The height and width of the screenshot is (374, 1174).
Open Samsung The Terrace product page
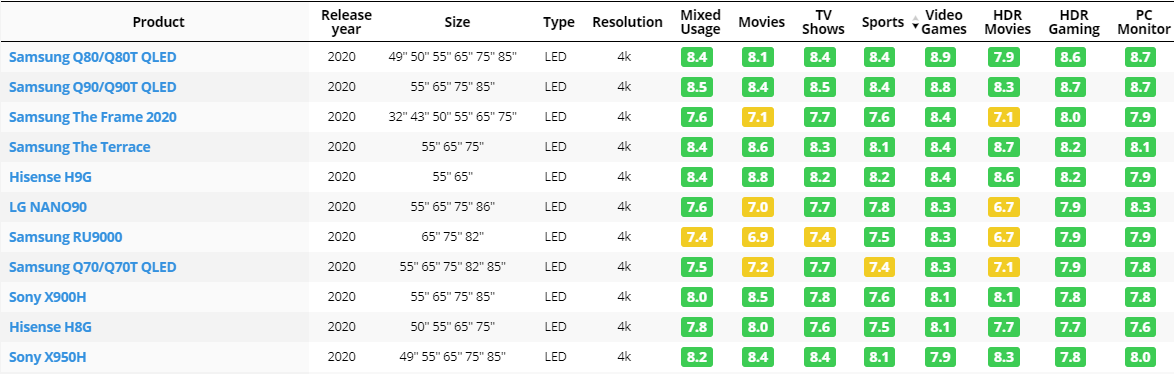(79, 147)
